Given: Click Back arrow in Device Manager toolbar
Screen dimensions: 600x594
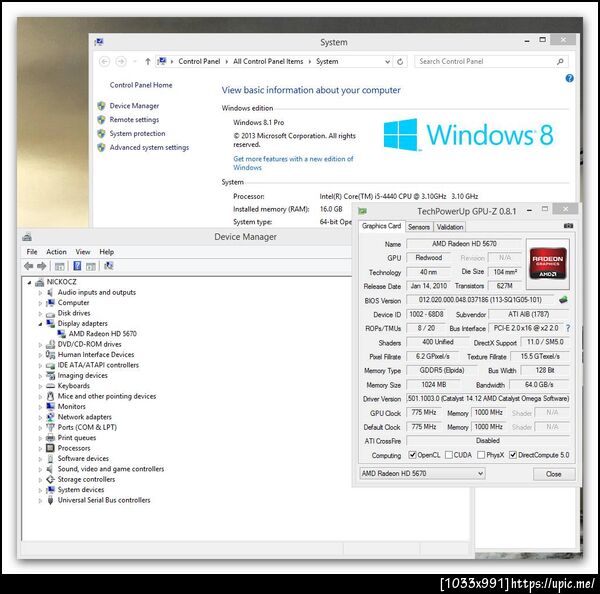Looking at the screenshot, I should pyautogui.click(x=28, y=266).
